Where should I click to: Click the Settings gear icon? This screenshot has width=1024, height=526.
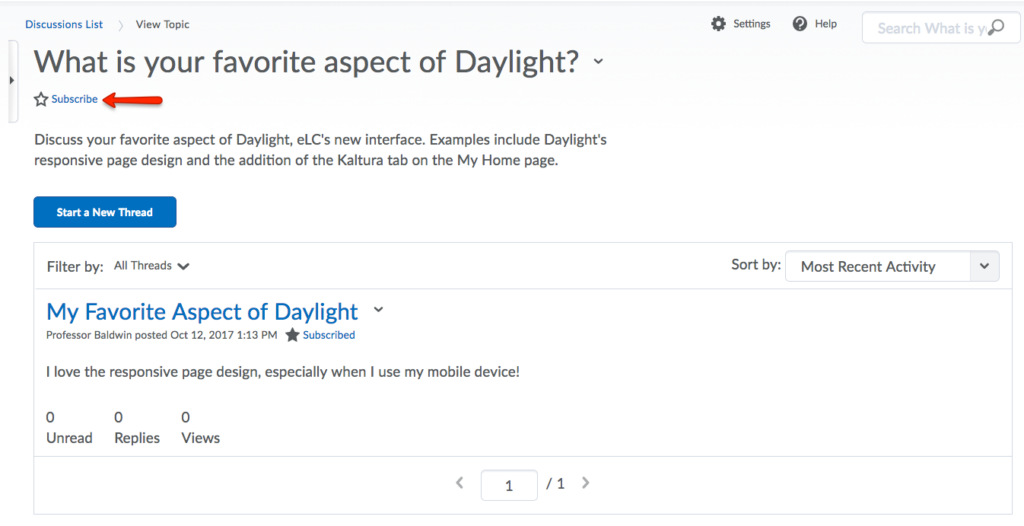pos(718,24)
